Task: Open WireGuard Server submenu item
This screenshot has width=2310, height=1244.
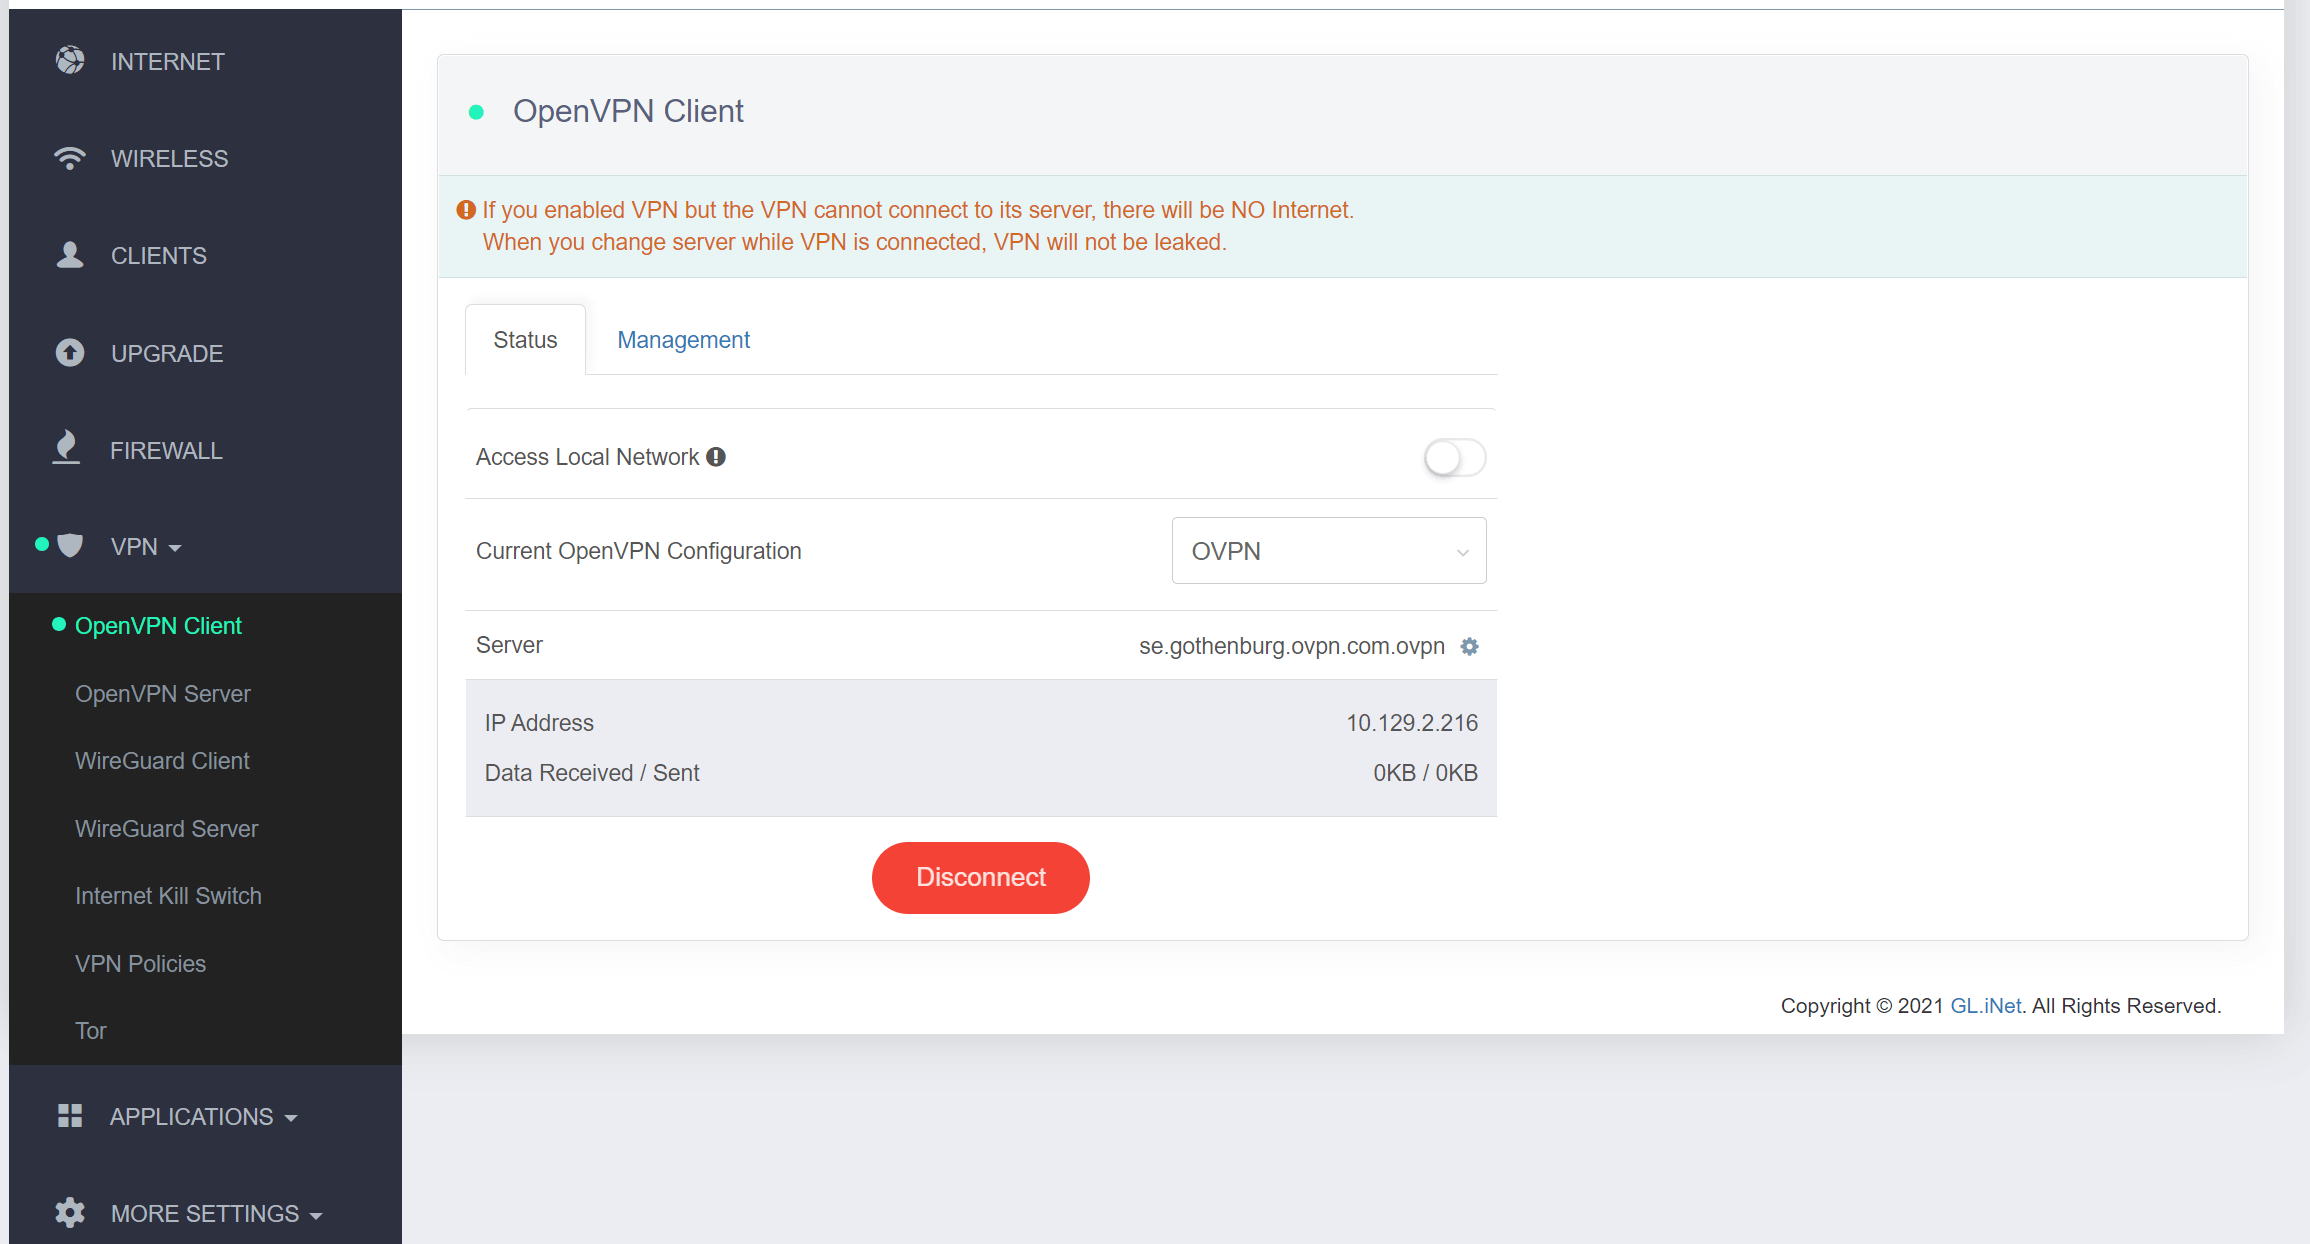Action: tap(166, 829)
